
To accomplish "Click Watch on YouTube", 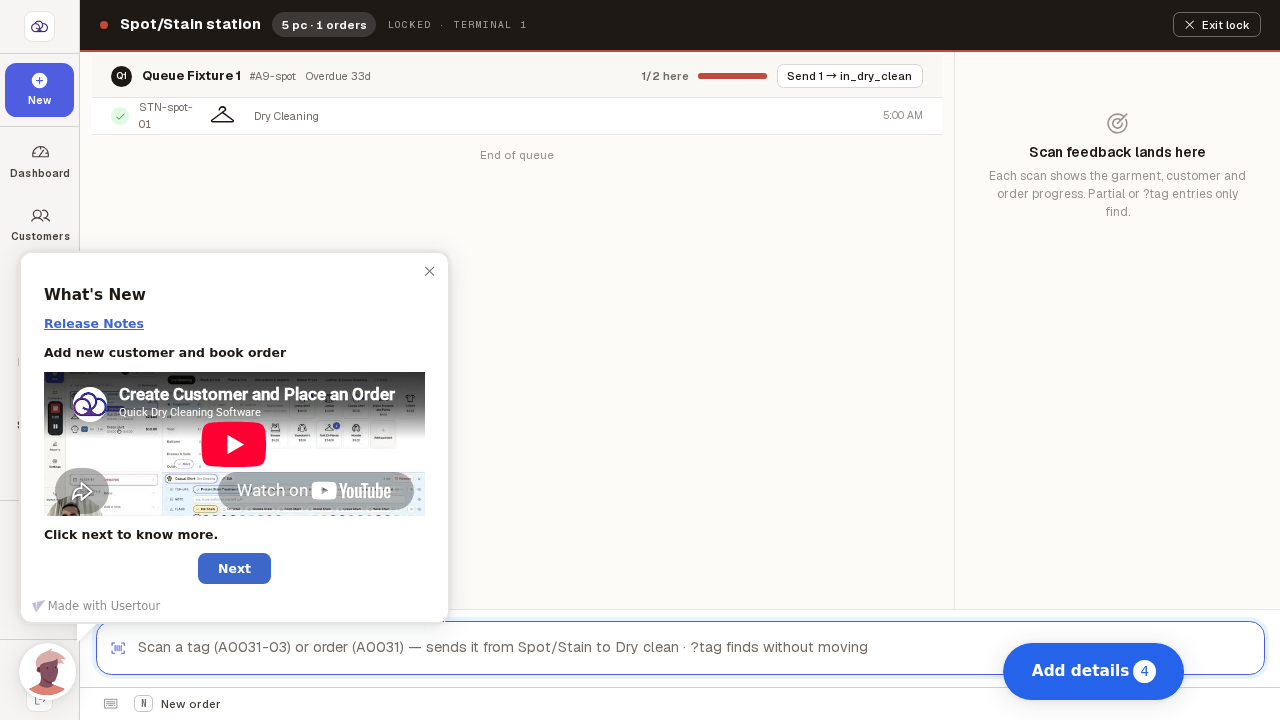I will coord(315,491).
